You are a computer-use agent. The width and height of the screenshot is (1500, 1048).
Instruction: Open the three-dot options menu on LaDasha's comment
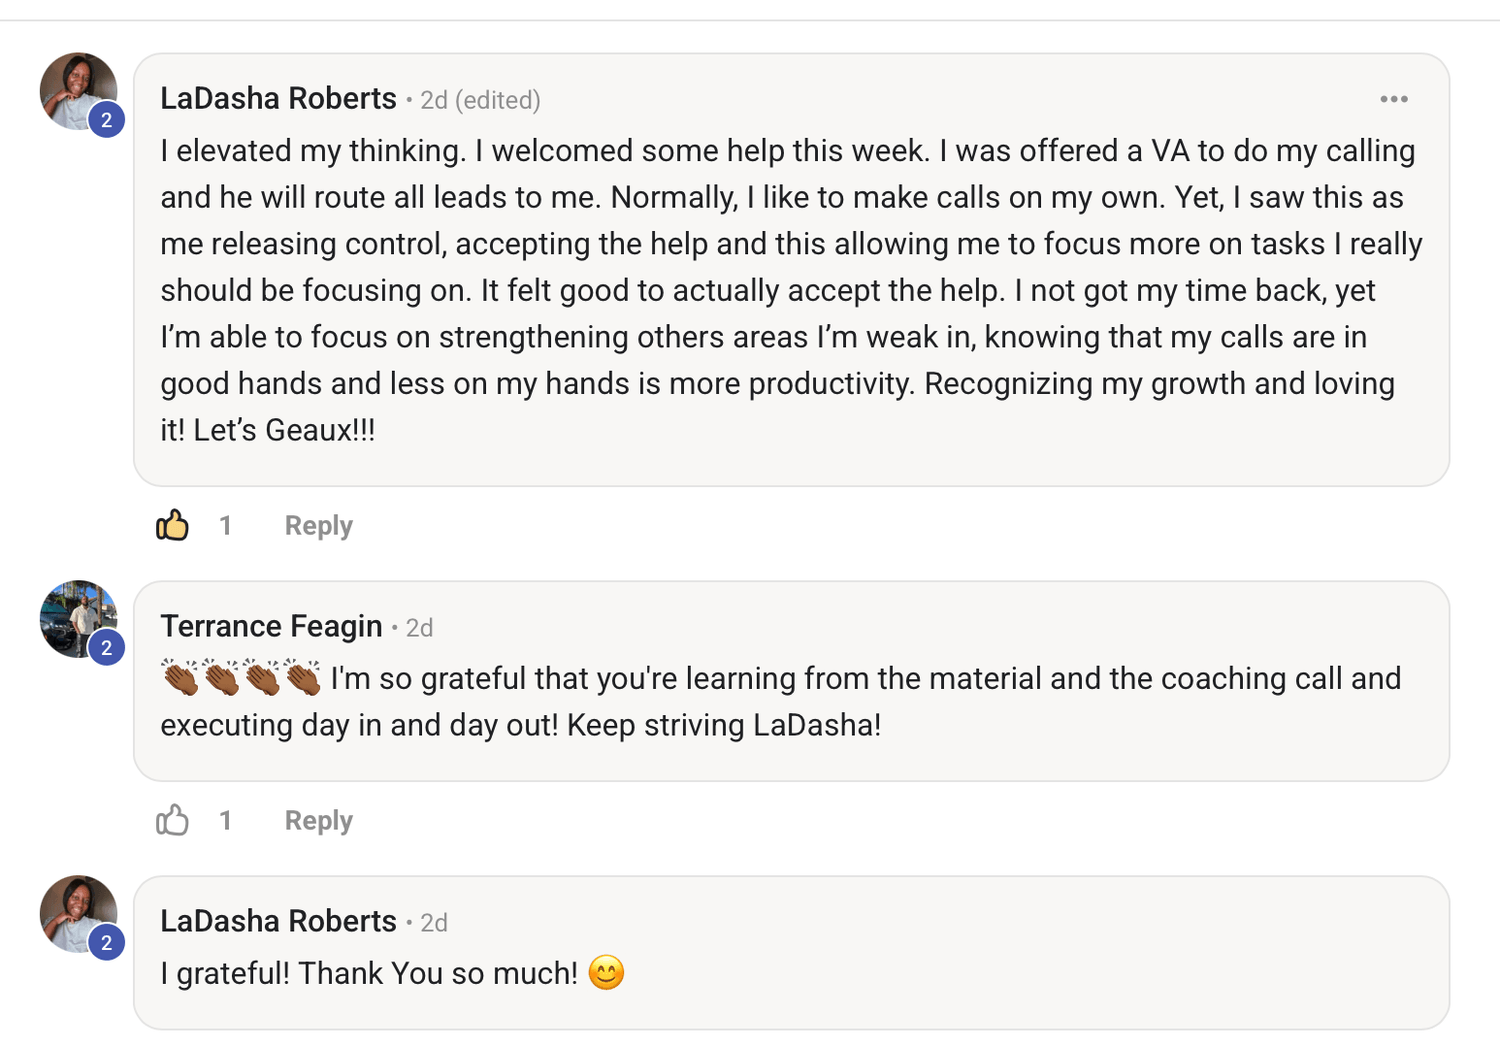(1393, 99)
